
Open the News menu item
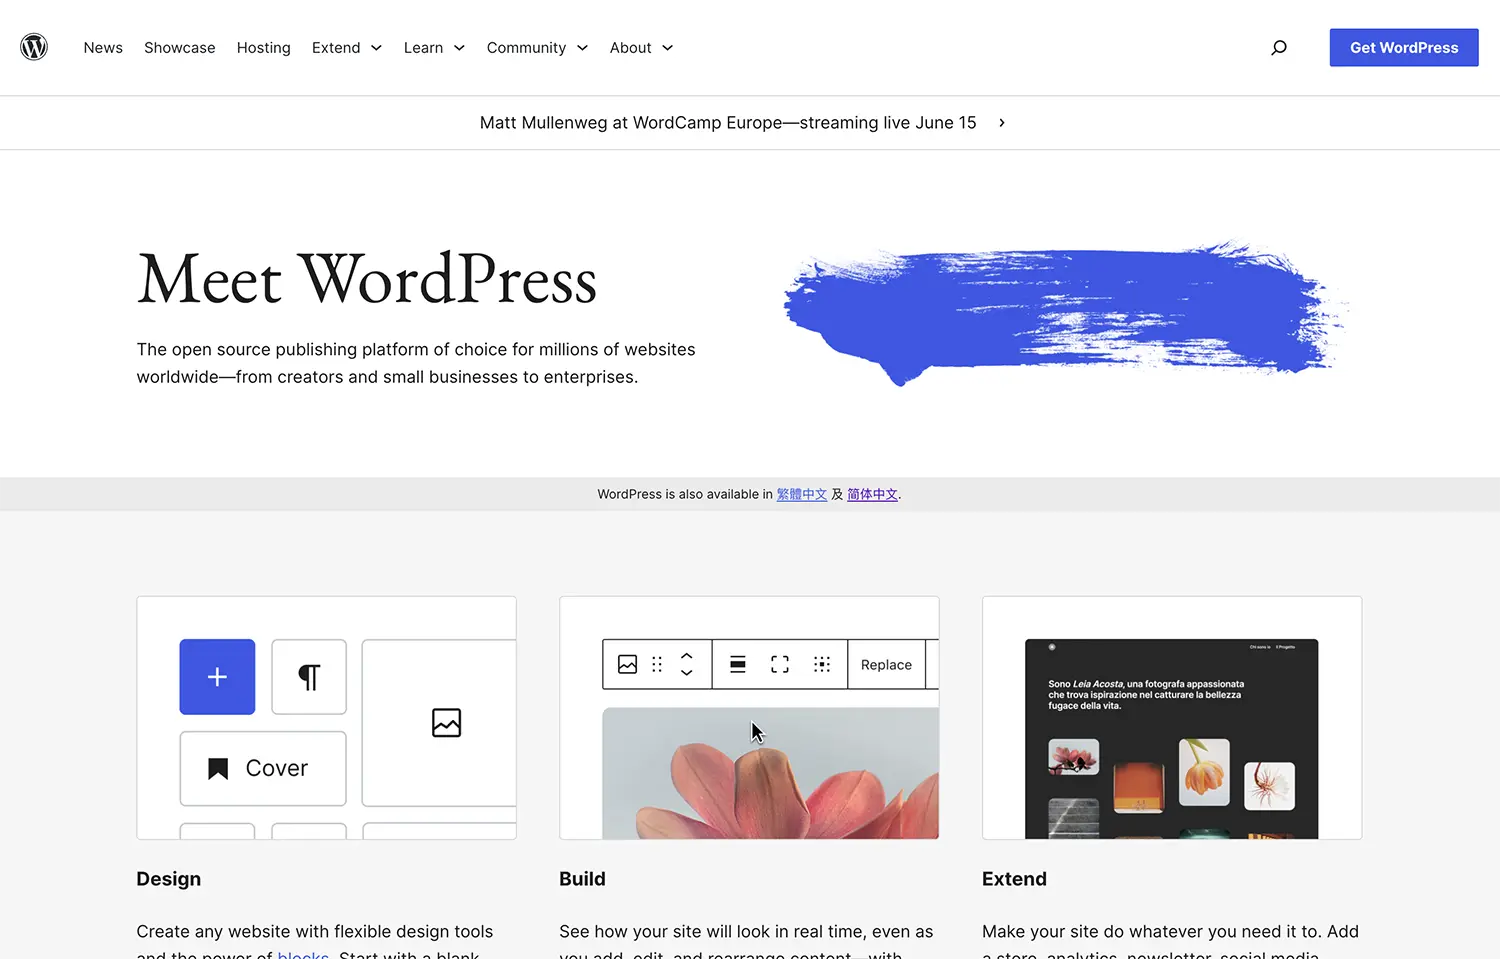[x=103, y=48]
